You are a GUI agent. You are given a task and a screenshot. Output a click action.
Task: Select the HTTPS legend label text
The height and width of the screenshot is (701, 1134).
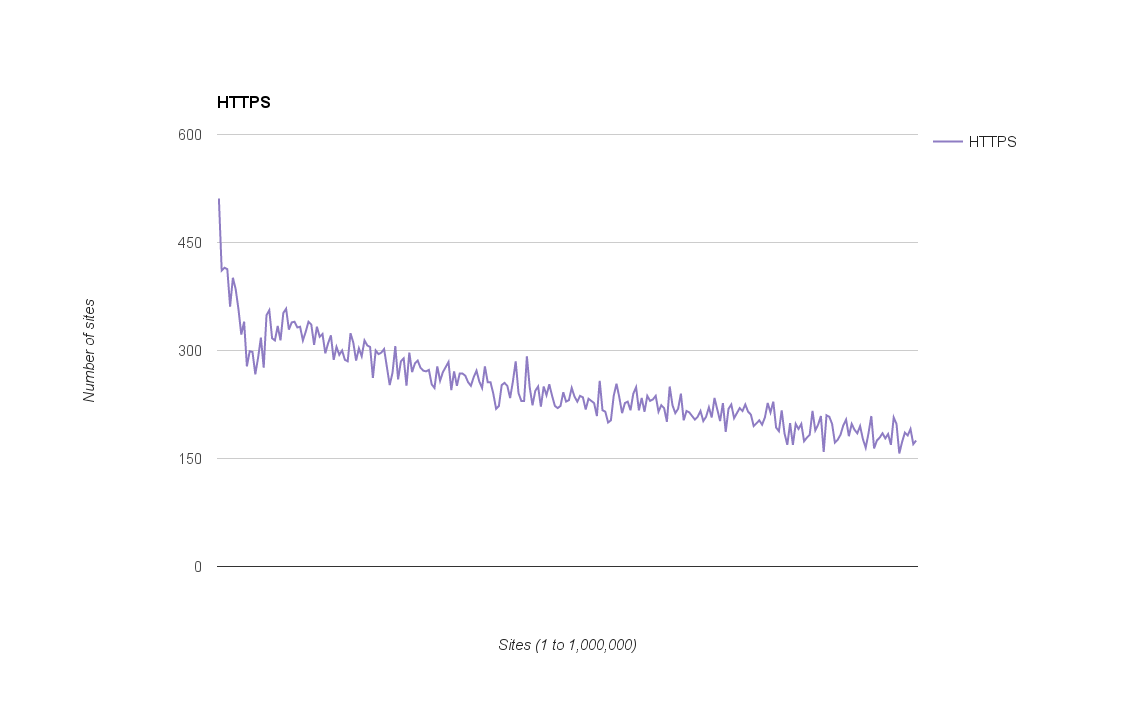point(992,142)
